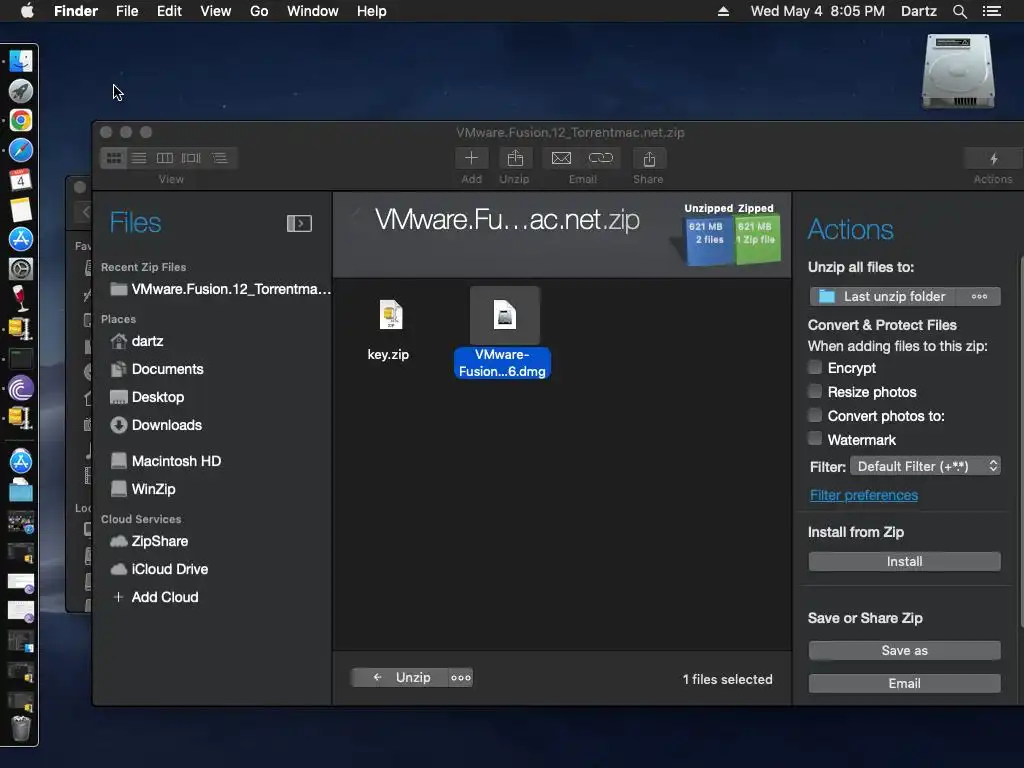Enable the Watermark checkbox
This screenshot has width=1024, height=768.
click(814, 439)
